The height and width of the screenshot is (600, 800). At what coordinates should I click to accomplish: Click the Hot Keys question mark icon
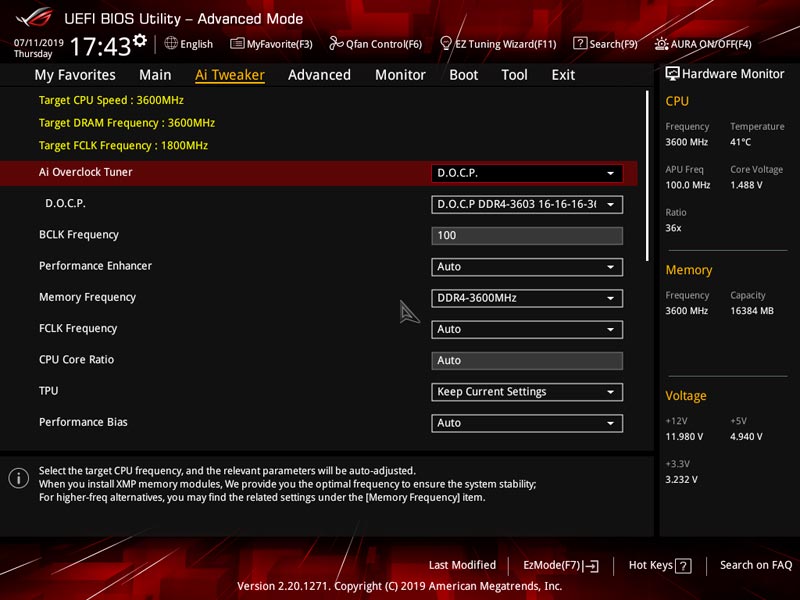(683, 566)
